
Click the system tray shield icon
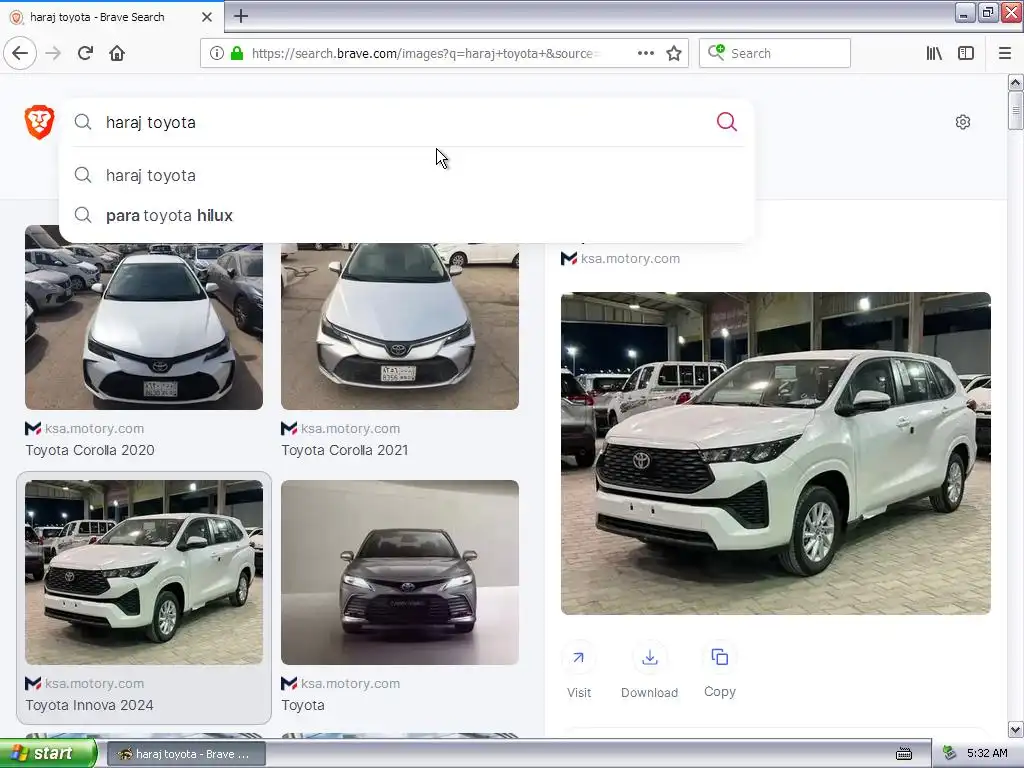(949, 754)
